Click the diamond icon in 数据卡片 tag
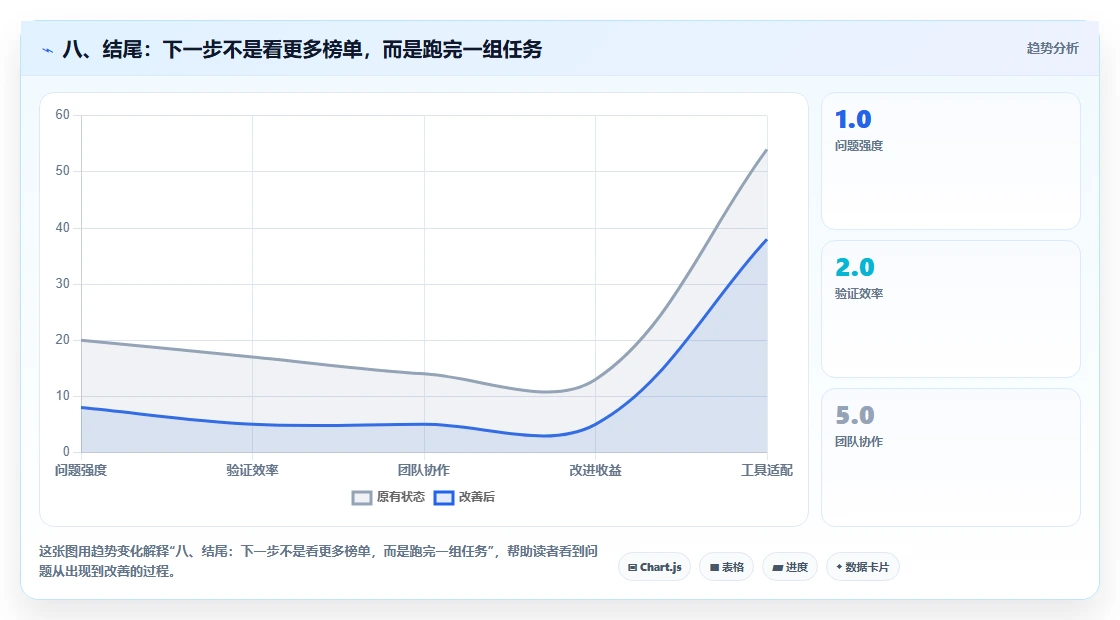1120x620 pixels. 839,567
